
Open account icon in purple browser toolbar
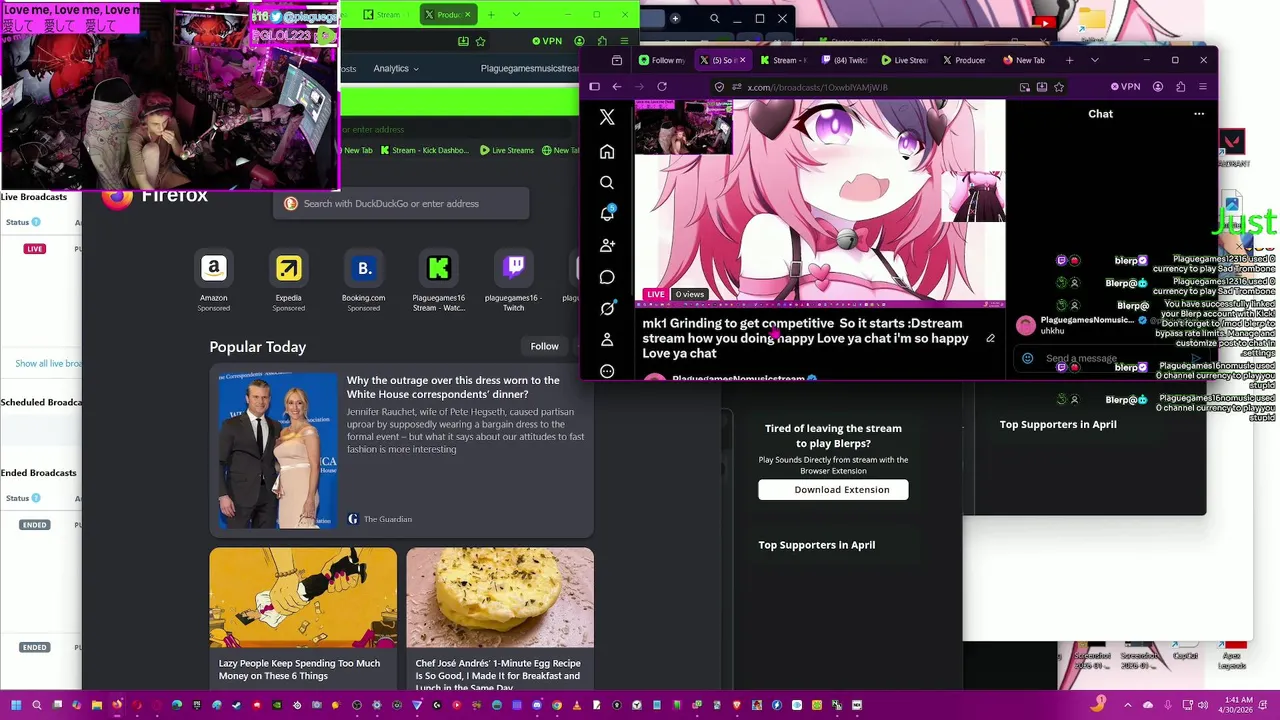1158,87
